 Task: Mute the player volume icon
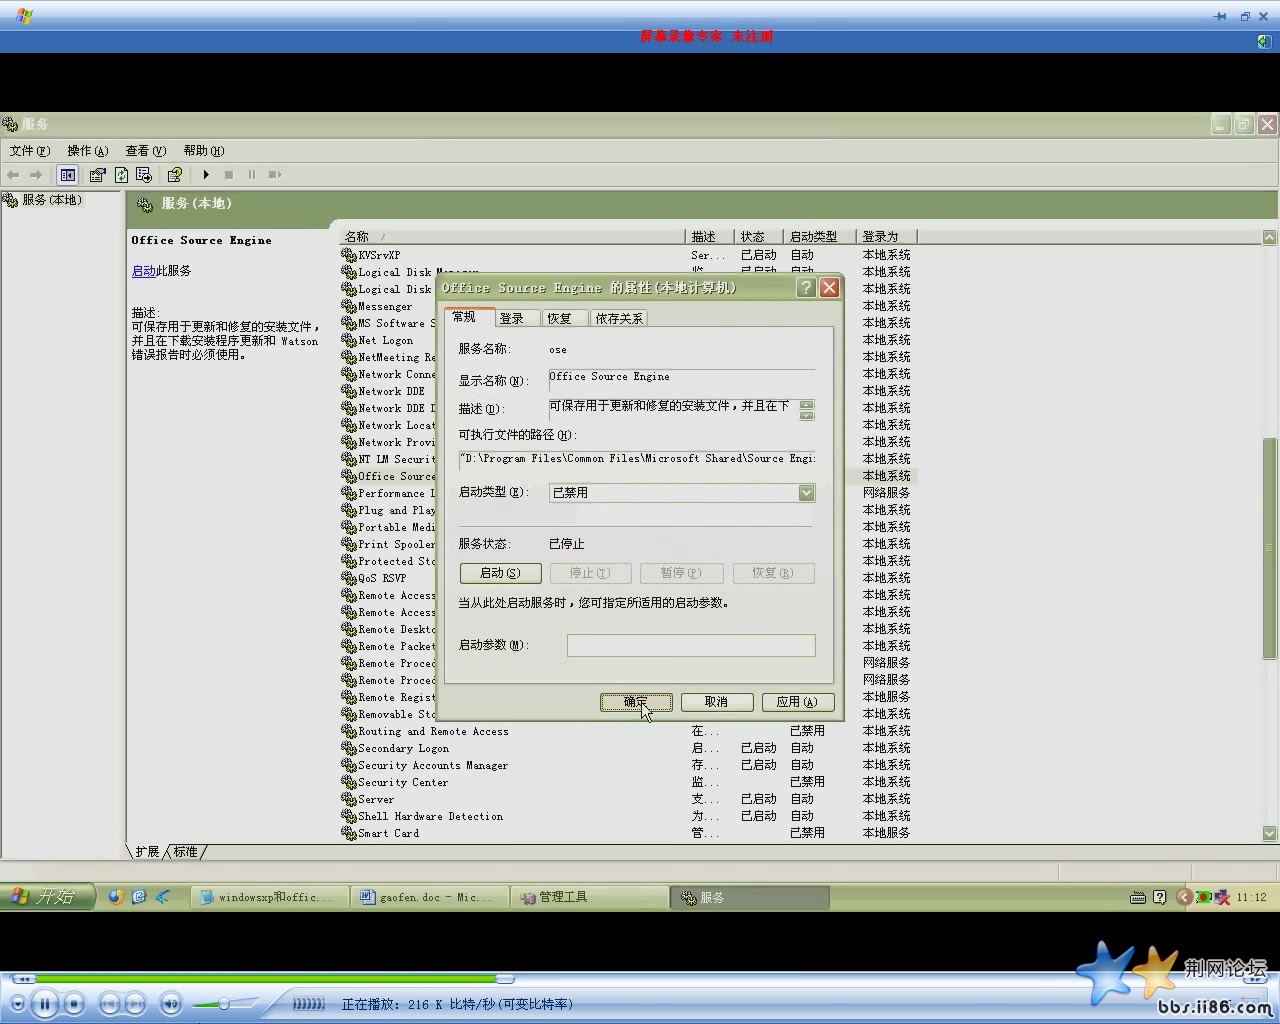[x=171, y=1003]
